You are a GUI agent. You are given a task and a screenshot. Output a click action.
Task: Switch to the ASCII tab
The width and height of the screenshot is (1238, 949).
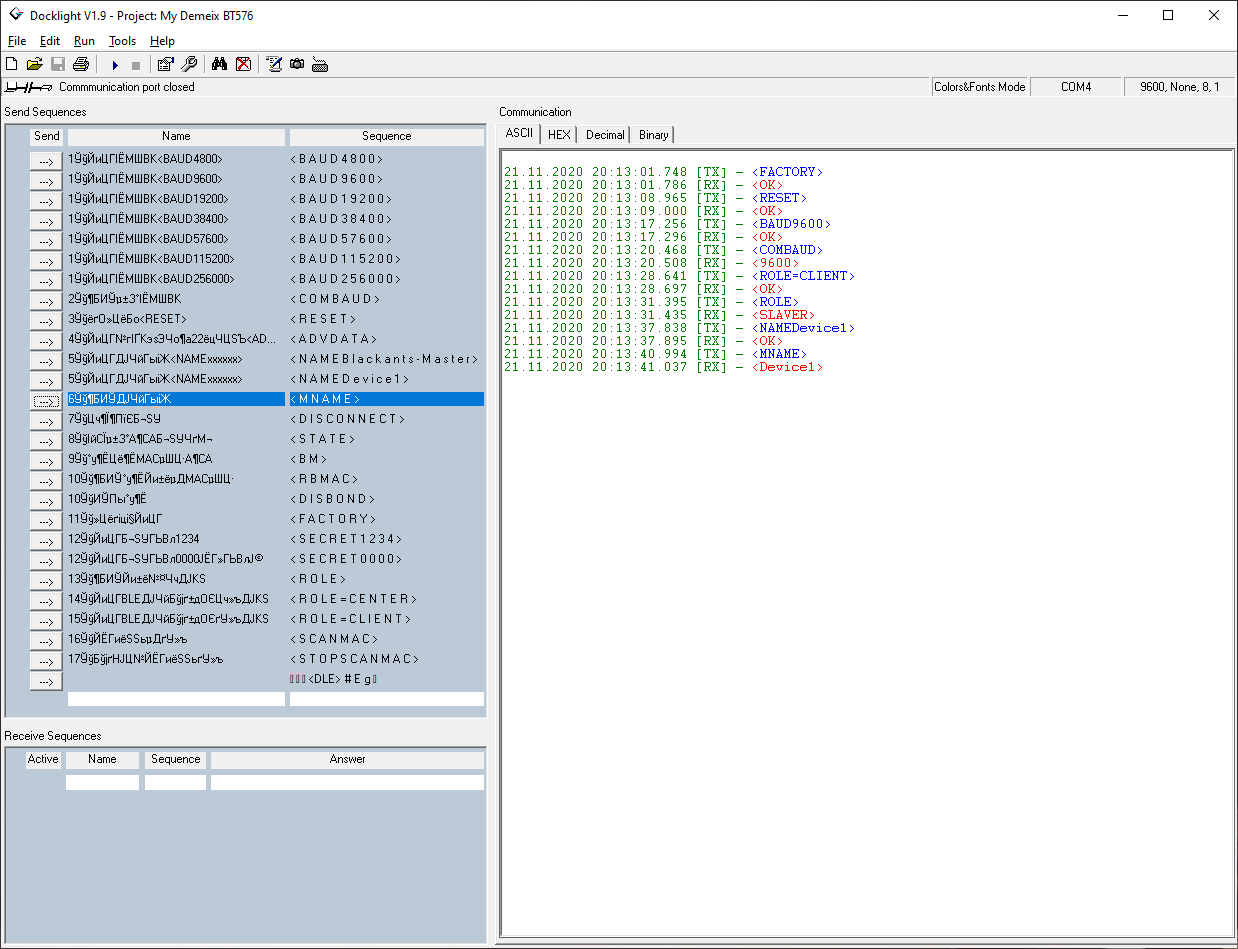point(519,133)
